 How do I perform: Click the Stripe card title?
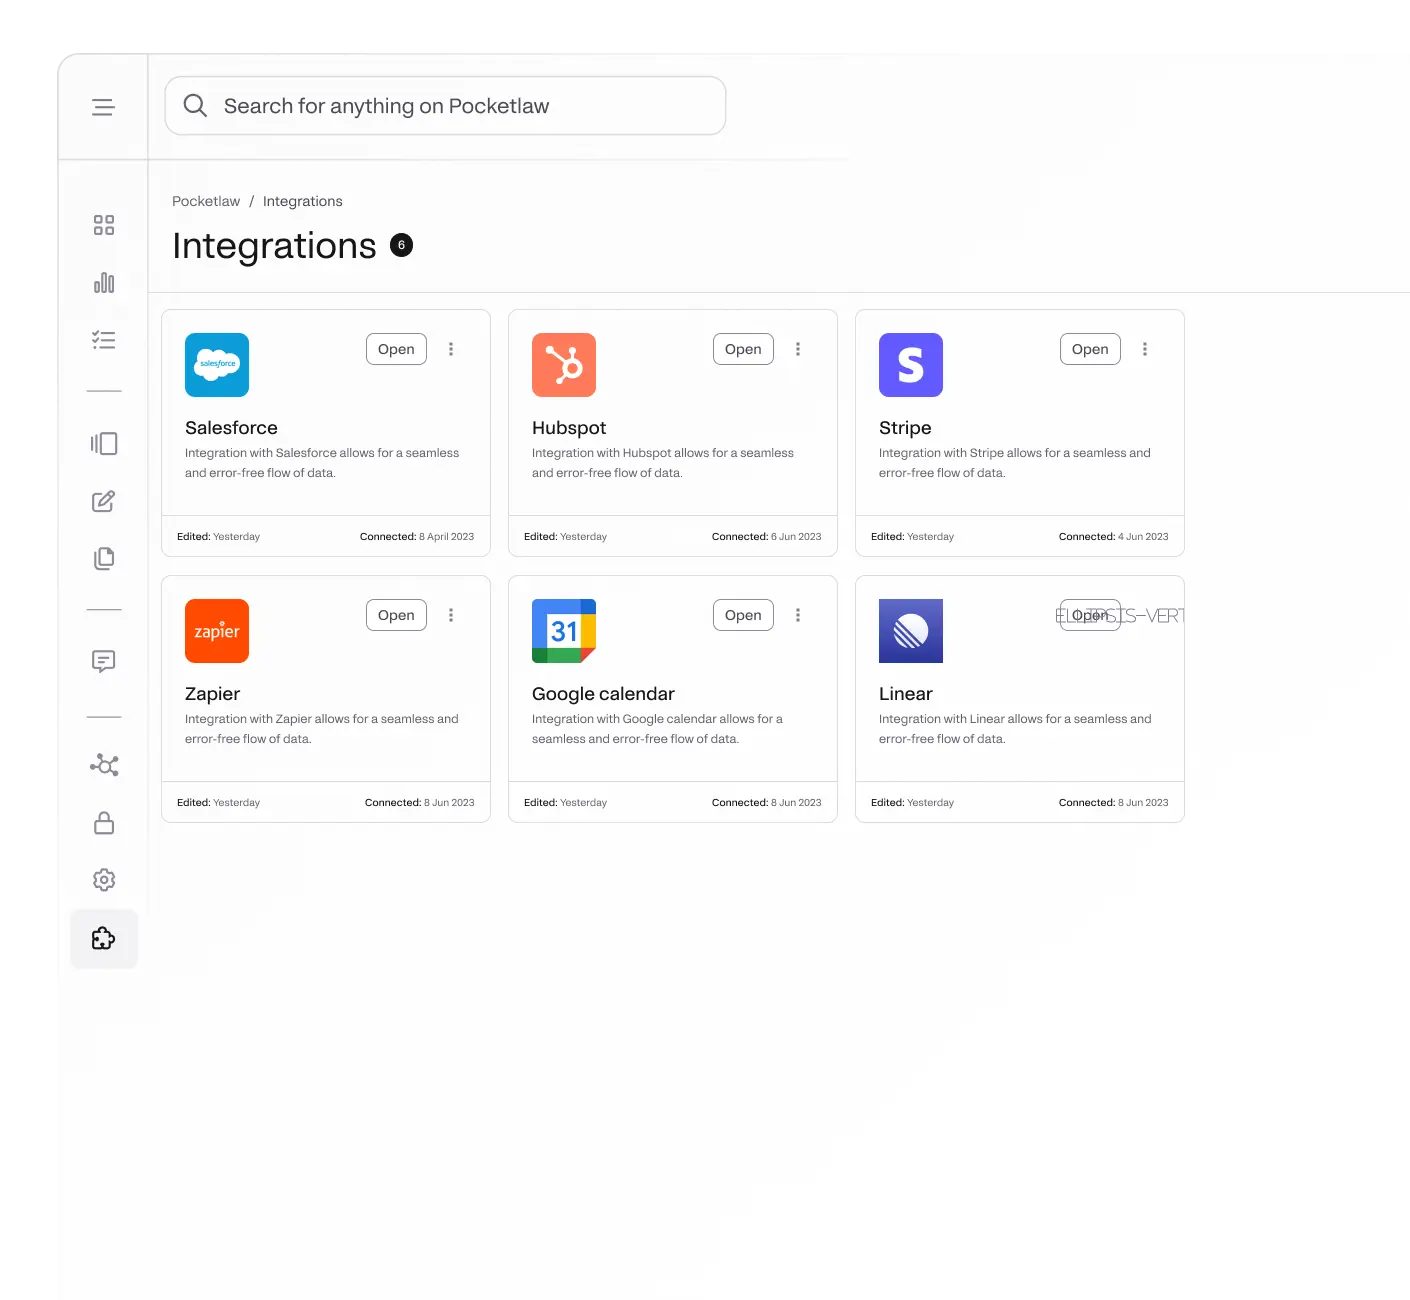905,428
